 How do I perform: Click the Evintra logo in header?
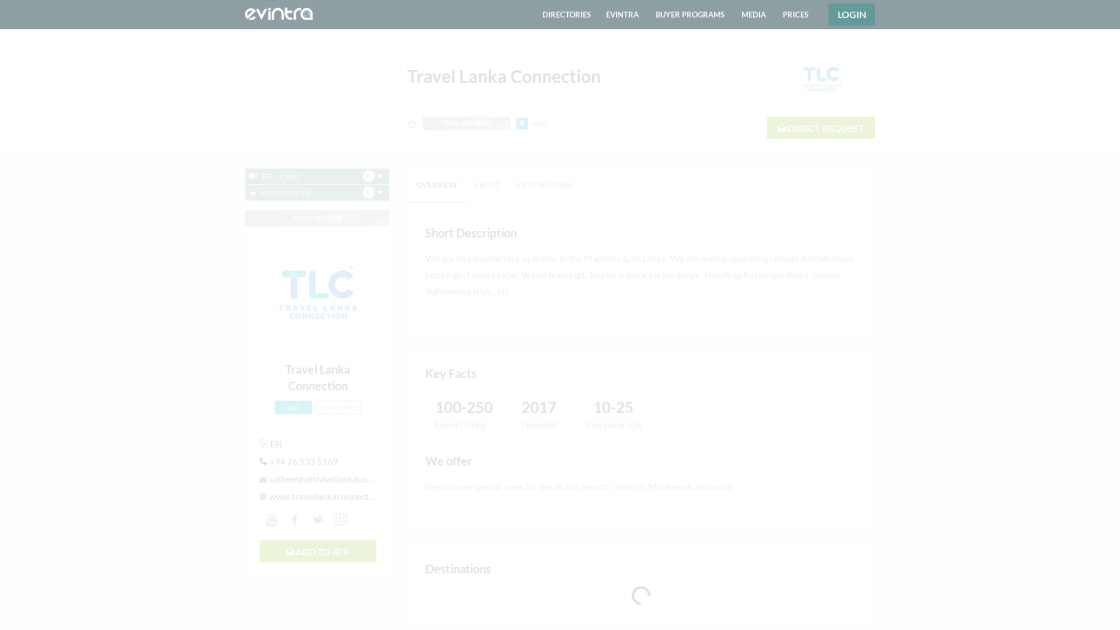click(x=279, y=14)
